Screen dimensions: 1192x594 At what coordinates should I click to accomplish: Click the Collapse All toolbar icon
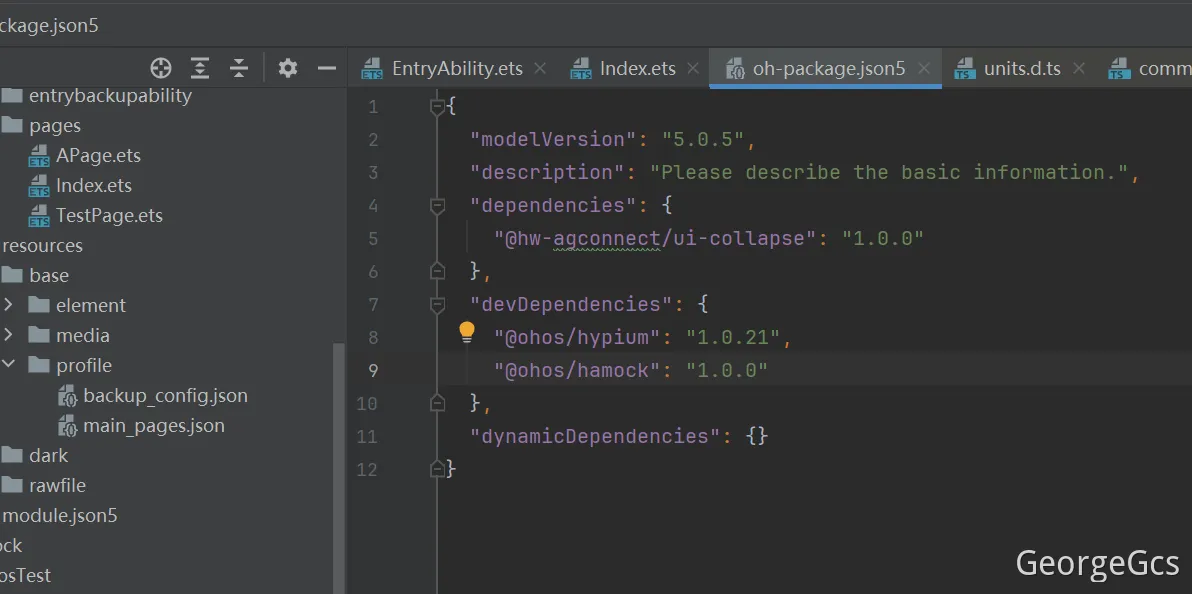239,68
